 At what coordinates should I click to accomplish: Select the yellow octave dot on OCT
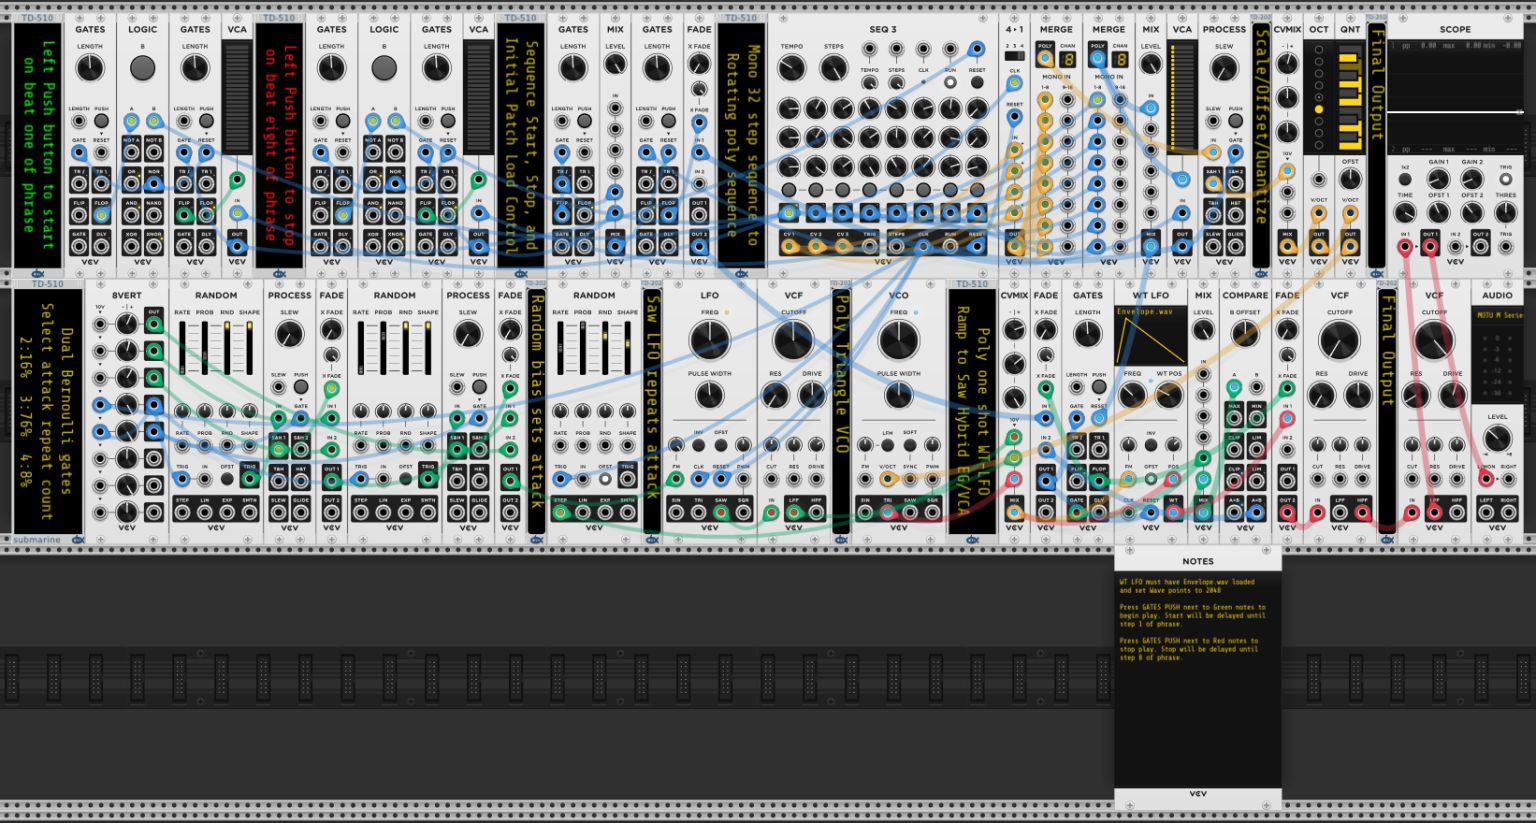[1318, 109]
